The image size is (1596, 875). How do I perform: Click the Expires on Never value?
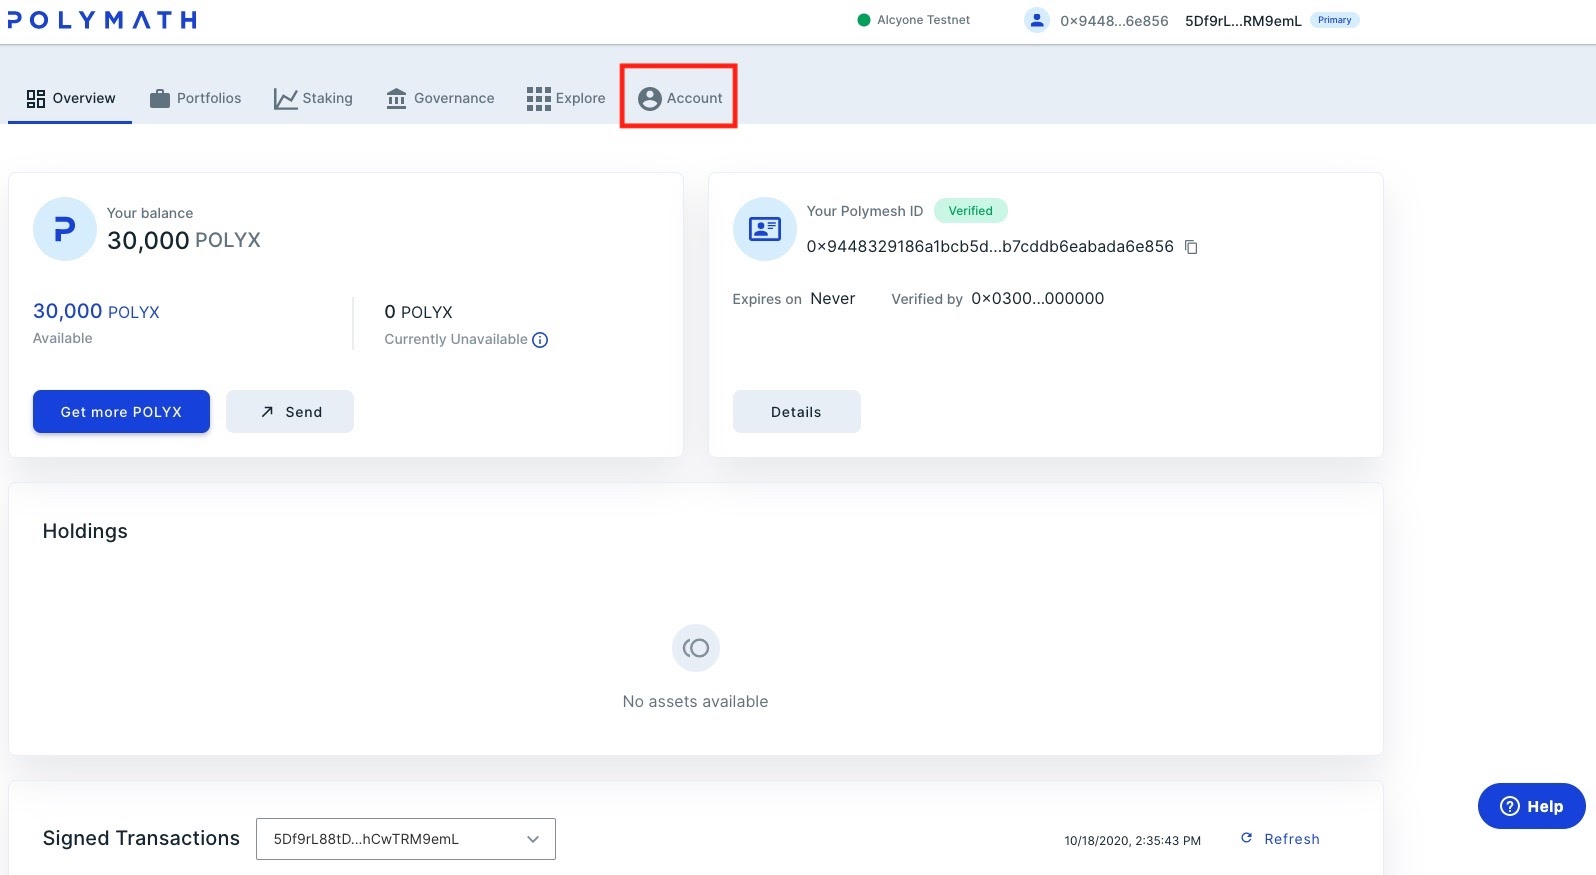(833, 298)
